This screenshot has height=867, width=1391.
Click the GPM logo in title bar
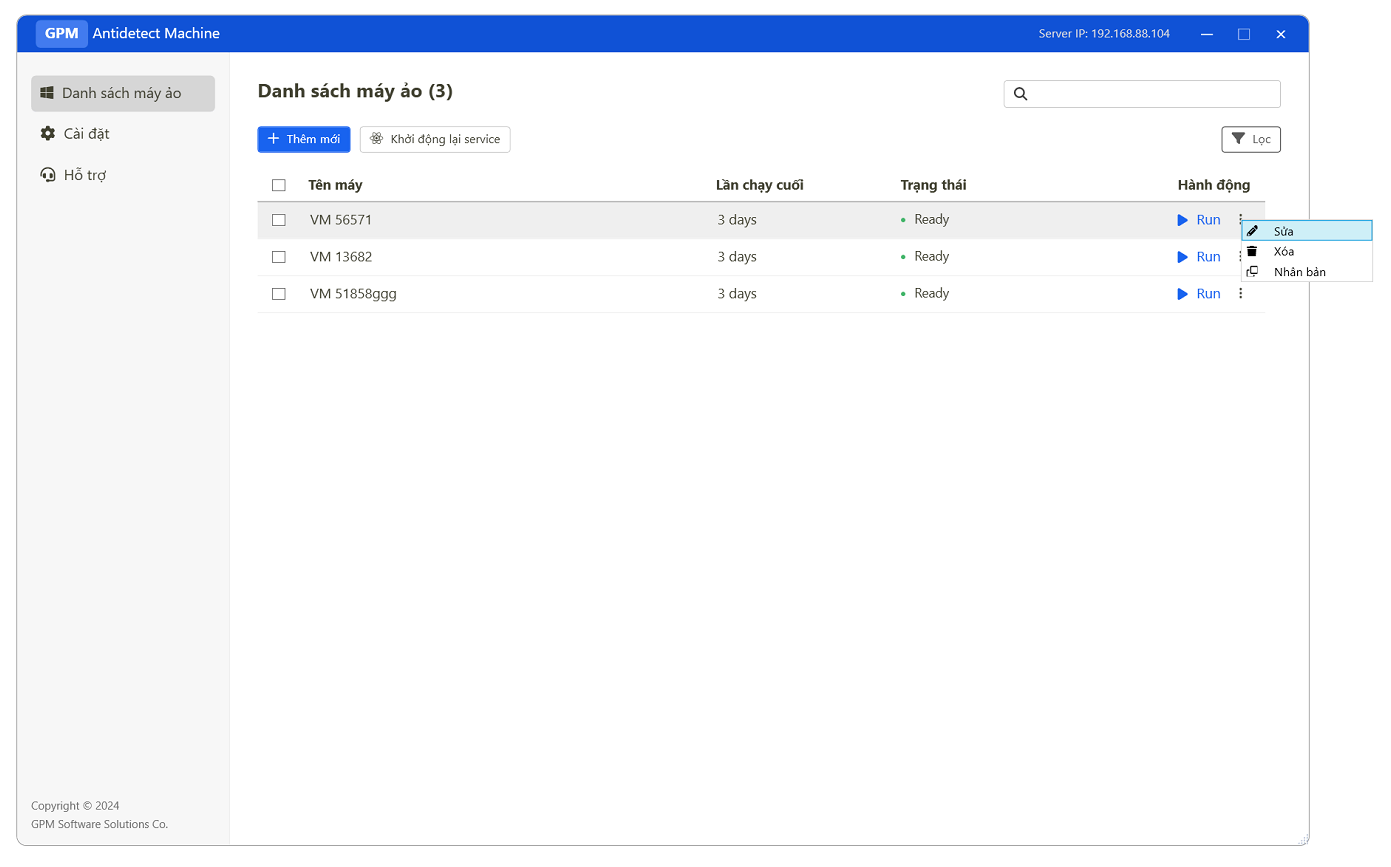coord(61,34)
